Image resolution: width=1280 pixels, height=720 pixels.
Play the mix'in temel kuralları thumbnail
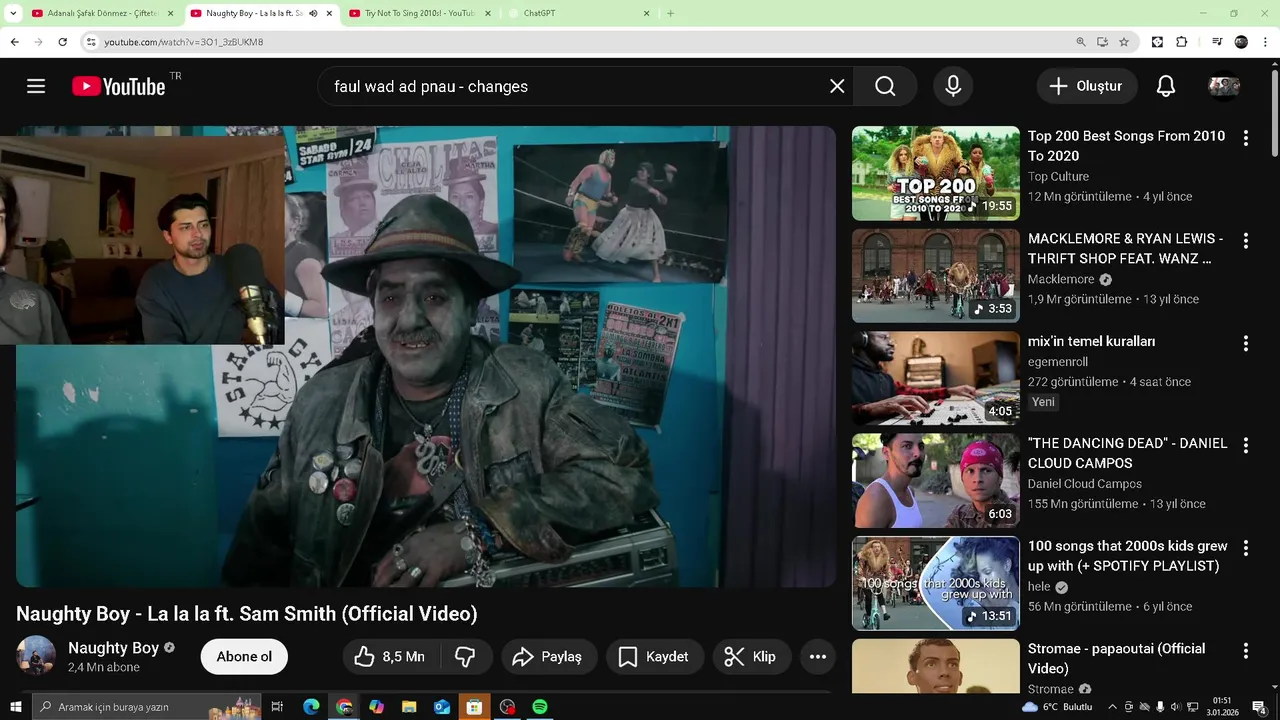[x=936, y=378]
